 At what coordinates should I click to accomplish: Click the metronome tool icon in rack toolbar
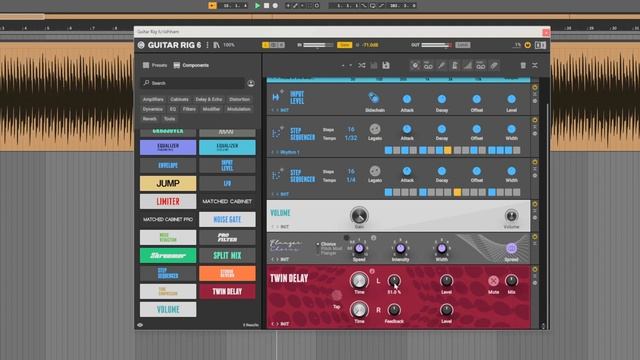455,65
